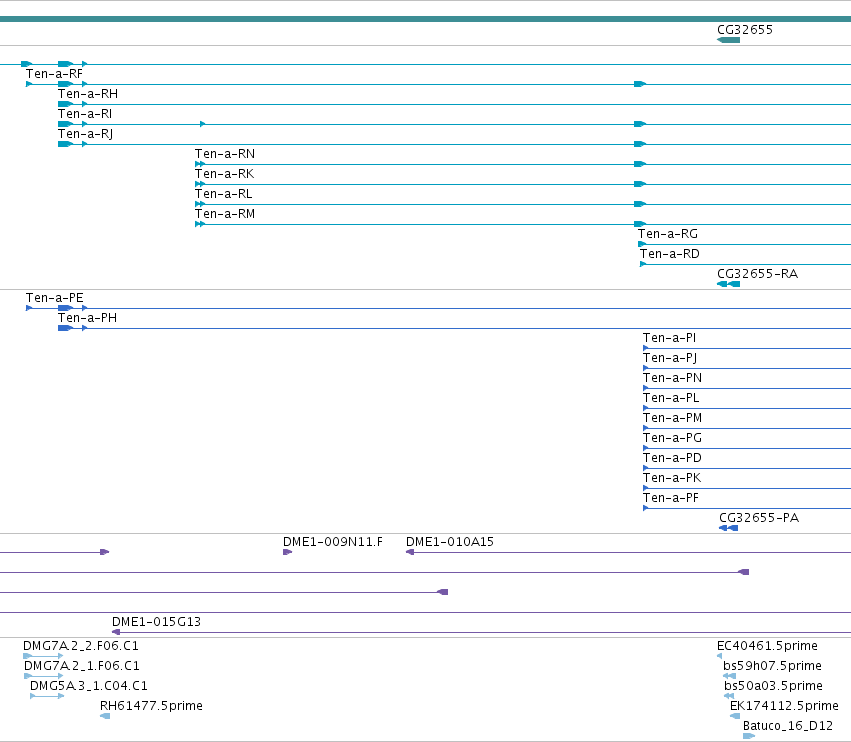Choose the Ten-a-RI transcript label
The height and width of the screenshot is (742, 851).
(x=85, y=114)
